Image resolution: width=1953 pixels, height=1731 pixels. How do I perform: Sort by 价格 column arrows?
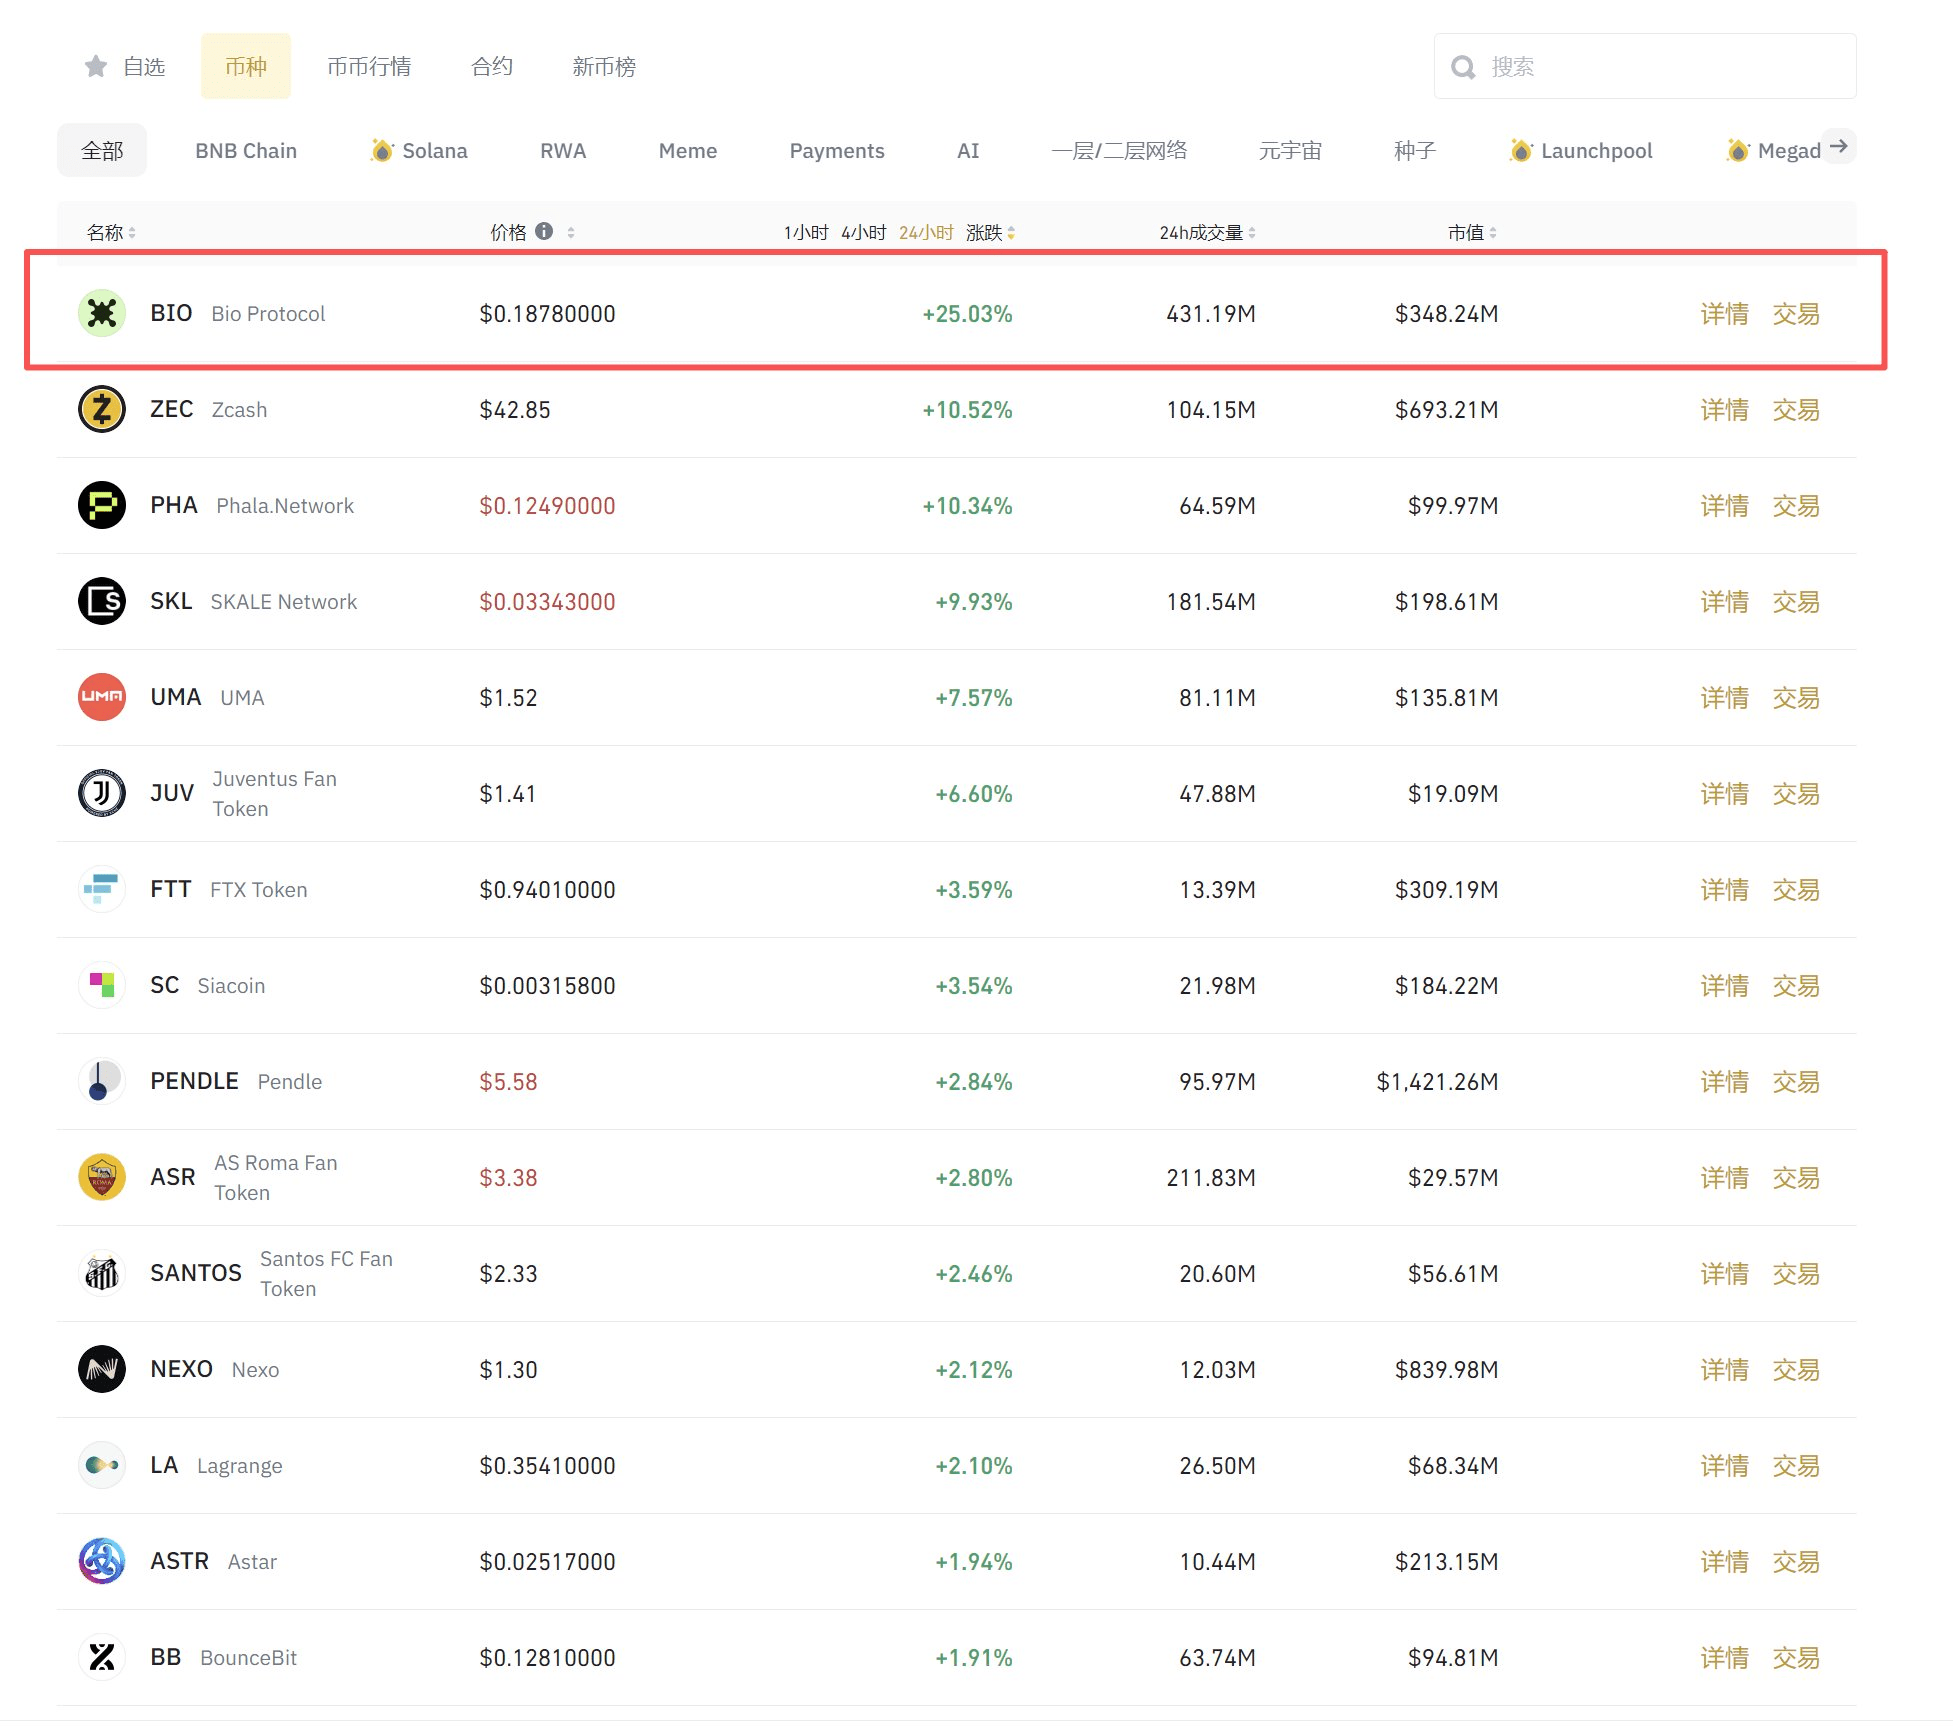tap(571, 232)
